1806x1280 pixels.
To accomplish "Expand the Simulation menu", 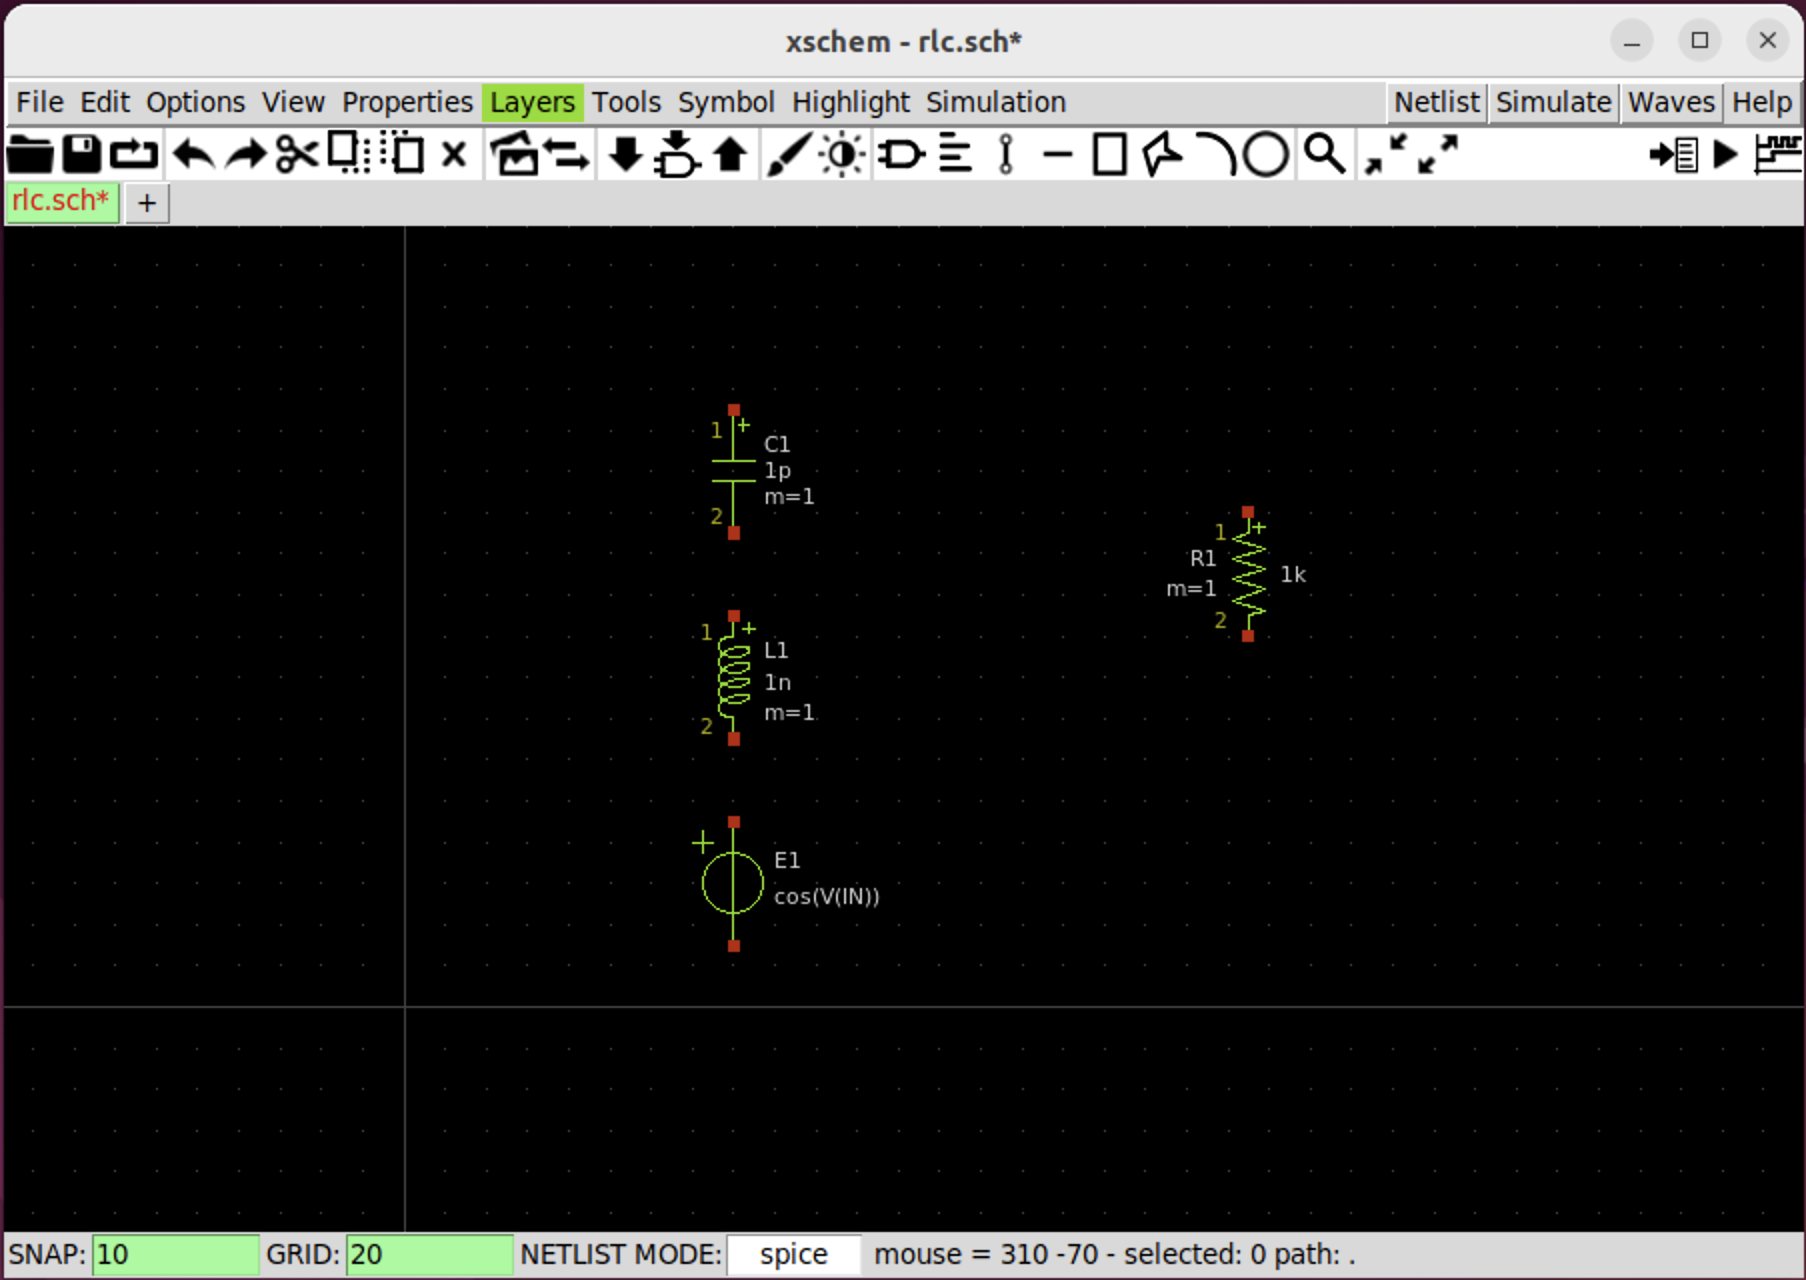I will [995, 102].
